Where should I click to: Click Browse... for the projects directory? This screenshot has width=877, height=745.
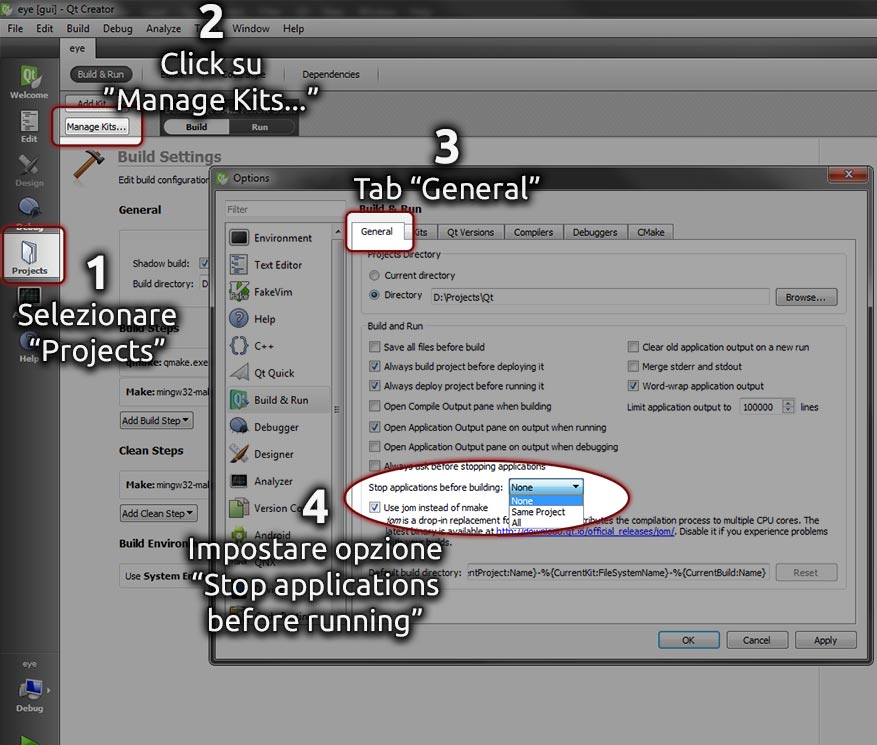(x=805, y=297)
